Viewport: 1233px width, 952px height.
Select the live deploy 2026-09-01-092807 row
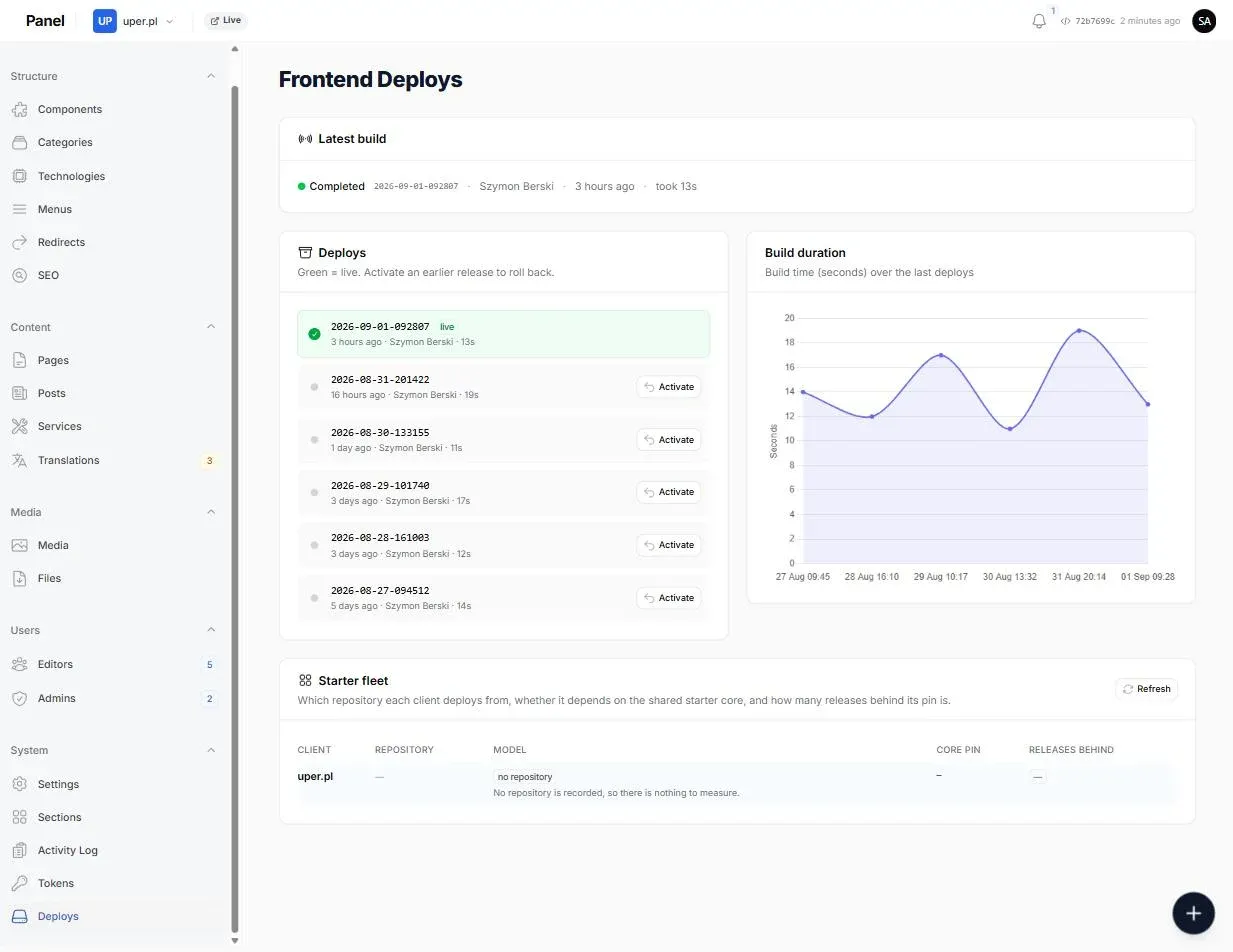(503, 334)
